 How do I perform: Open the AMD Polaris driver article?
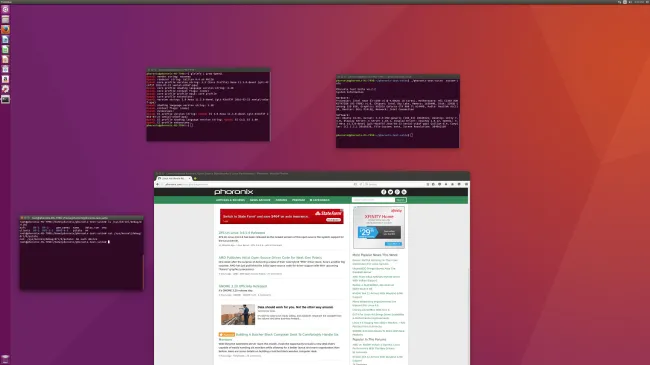(x=270, y=258)
